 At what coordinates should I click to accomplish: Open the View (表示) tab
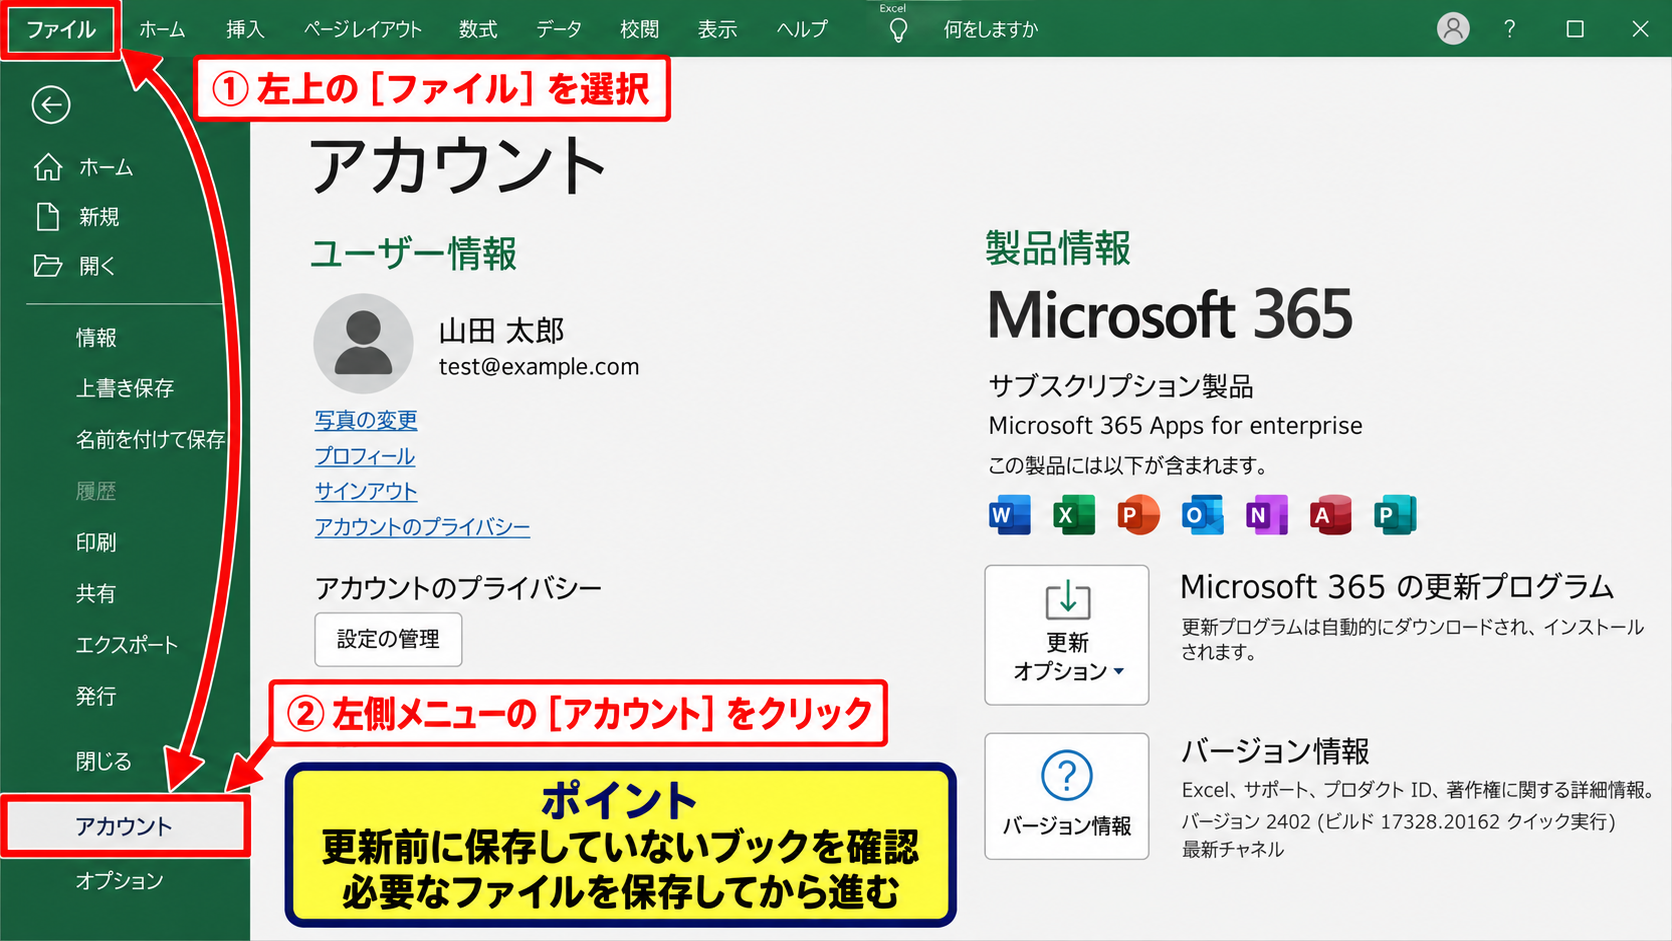point(717,30)
